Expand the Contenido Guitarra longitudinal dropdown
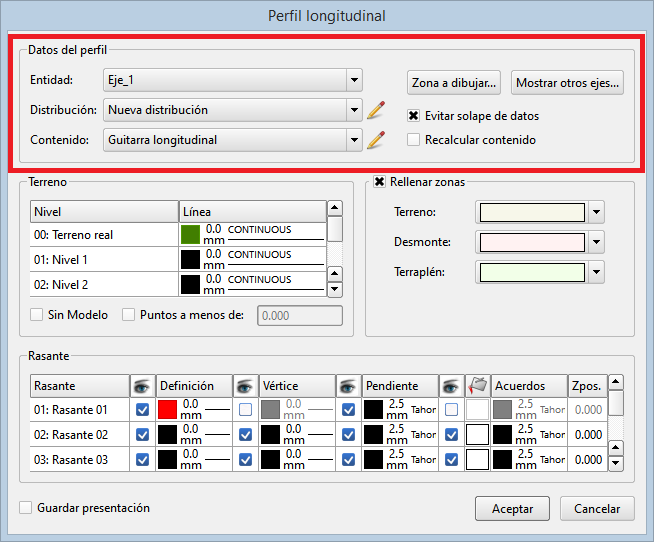The height and width of the screenshot is (542, 654). pos(233,140)
